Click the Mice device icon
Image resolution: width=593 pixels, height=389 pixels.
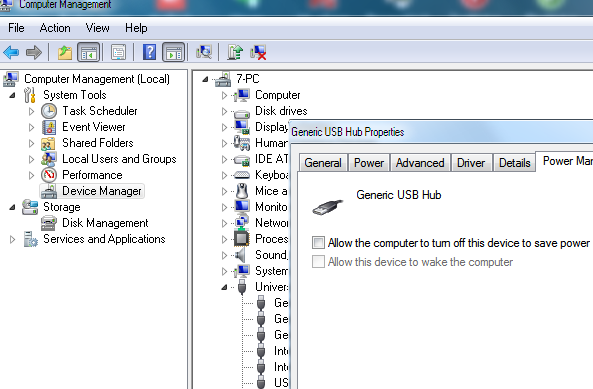tap(242, 191)
